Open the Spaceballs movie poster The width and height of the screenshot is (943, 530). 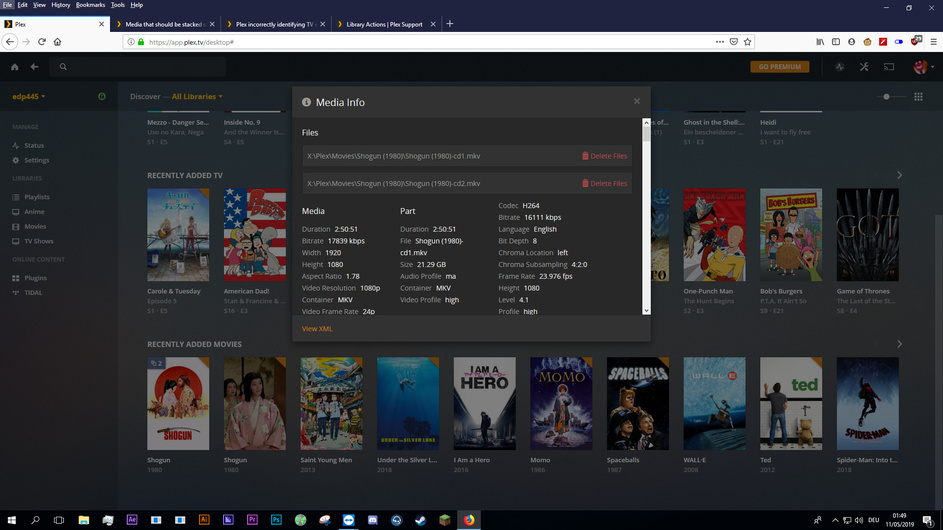click(637, 404)
